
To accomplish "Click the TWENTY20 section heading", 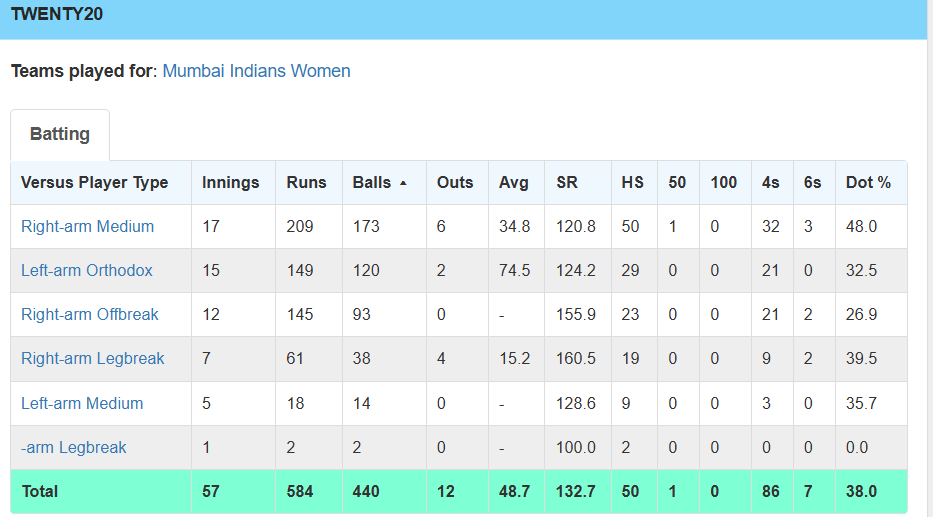I will click(57, 14).
